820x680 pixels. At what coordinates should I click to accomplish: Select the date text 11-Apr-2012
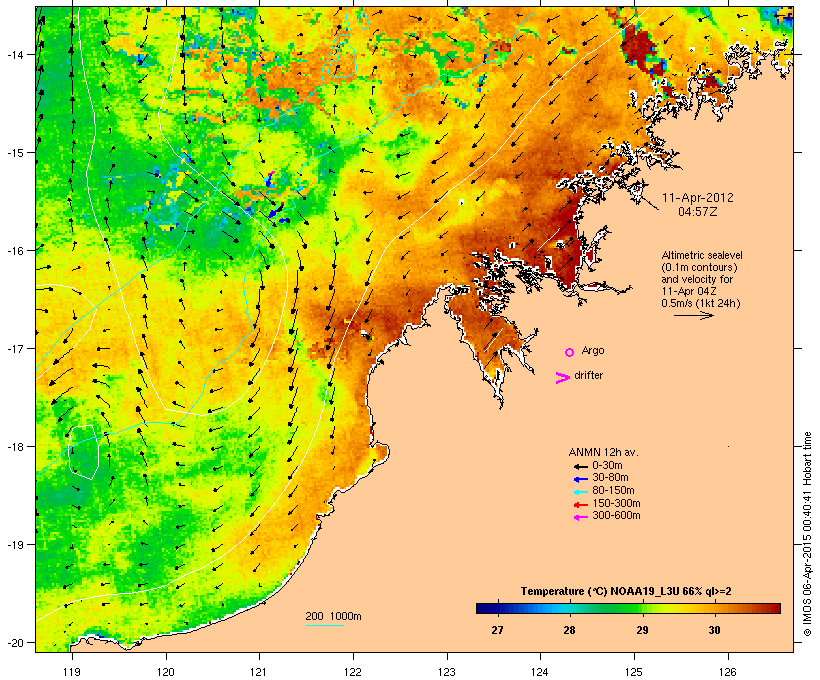coord(698,198)
